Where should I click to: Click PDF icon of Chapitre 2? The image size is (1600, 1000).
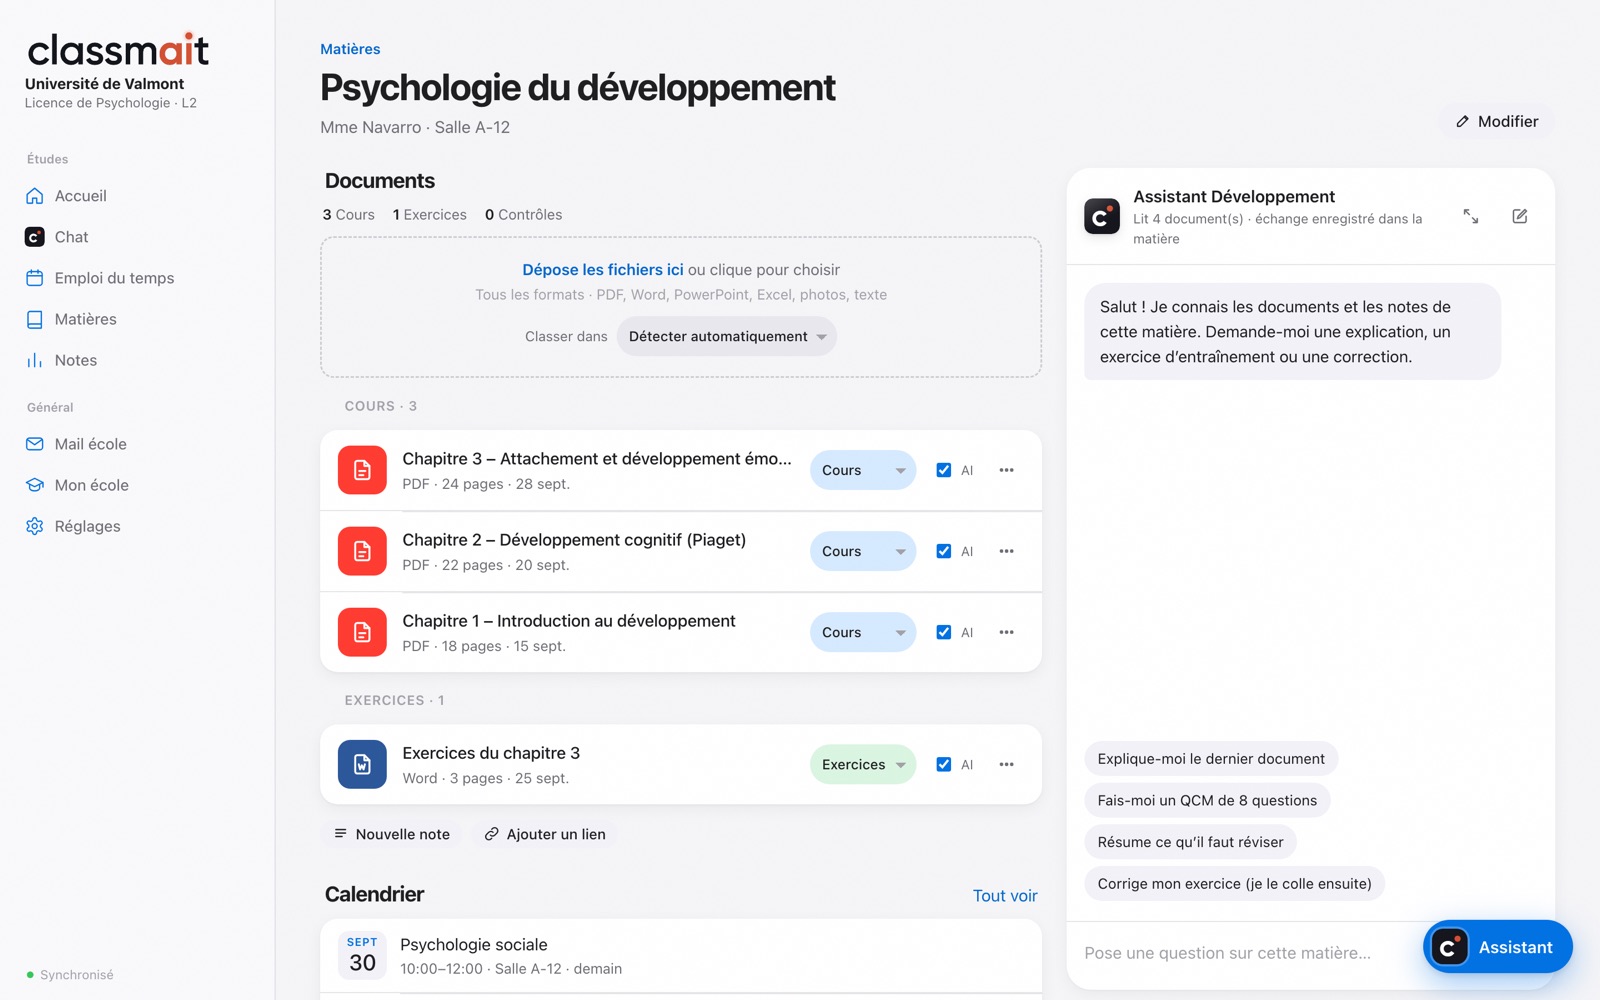[362, 551]
